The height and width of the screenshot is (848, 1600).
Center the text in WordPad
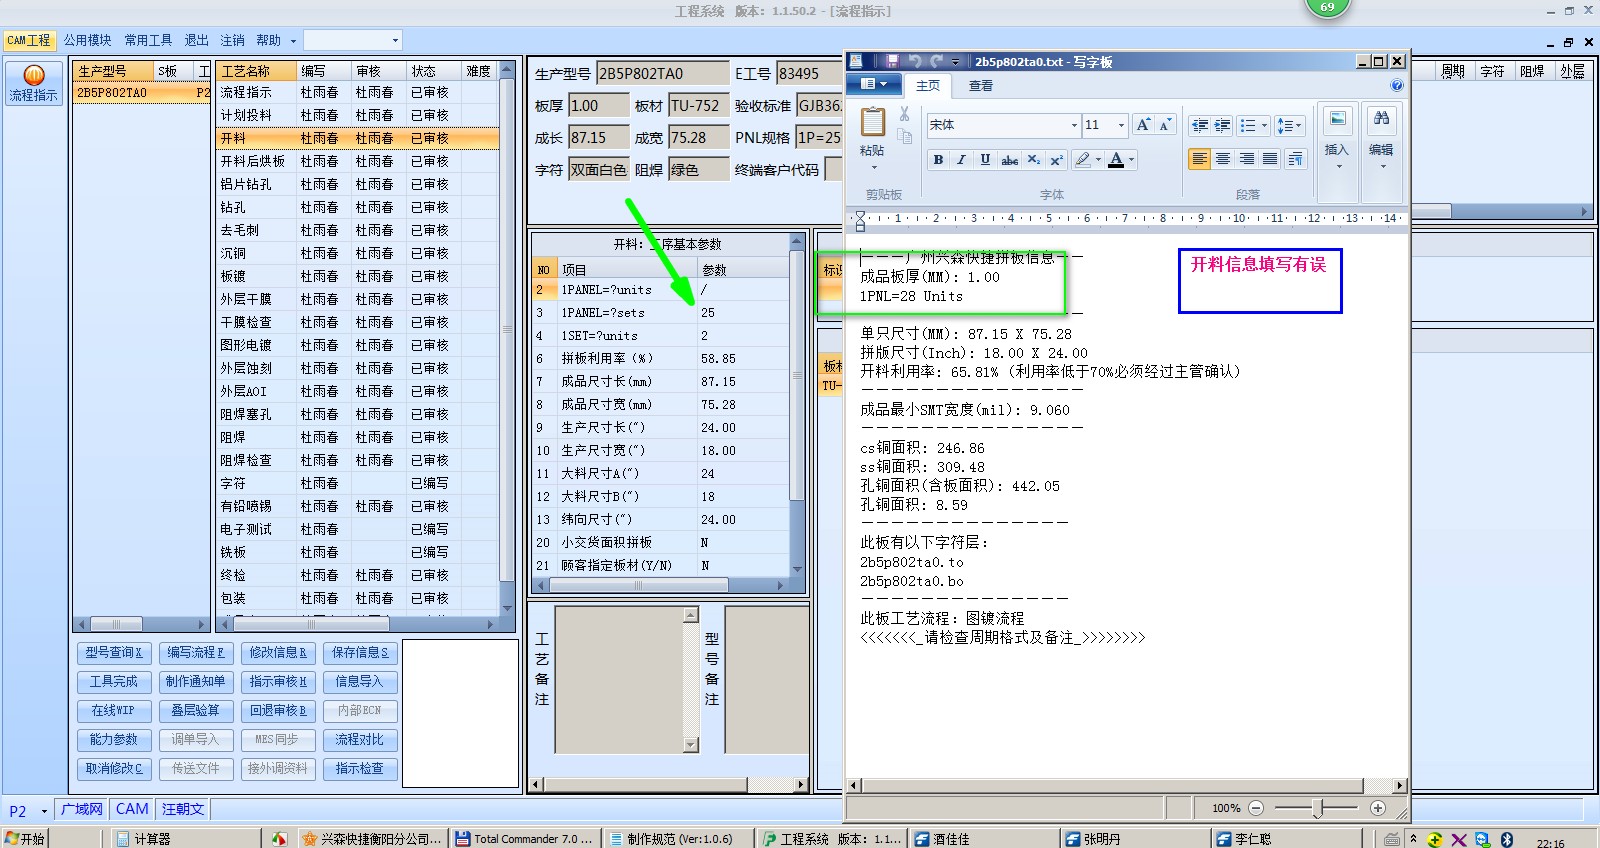tap(1223, 159)
